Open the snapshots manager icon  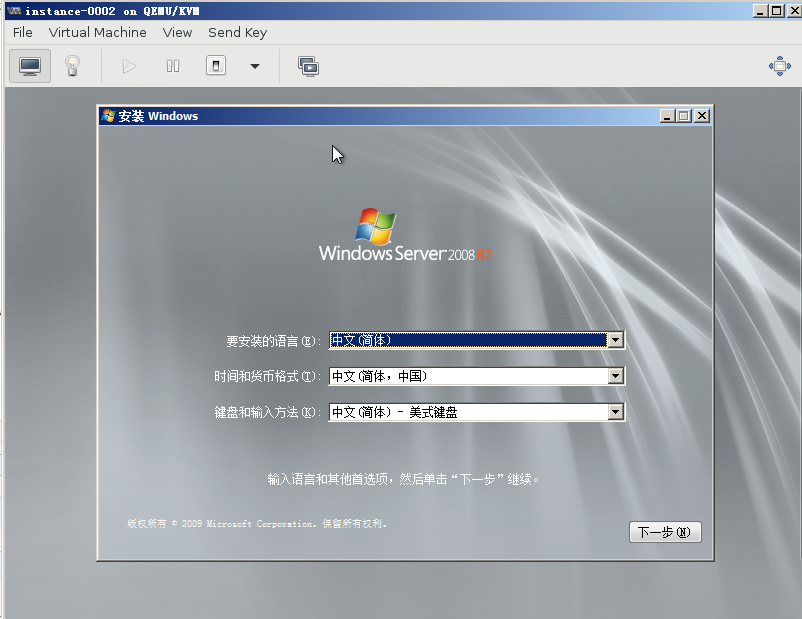(x=308, y=67)
